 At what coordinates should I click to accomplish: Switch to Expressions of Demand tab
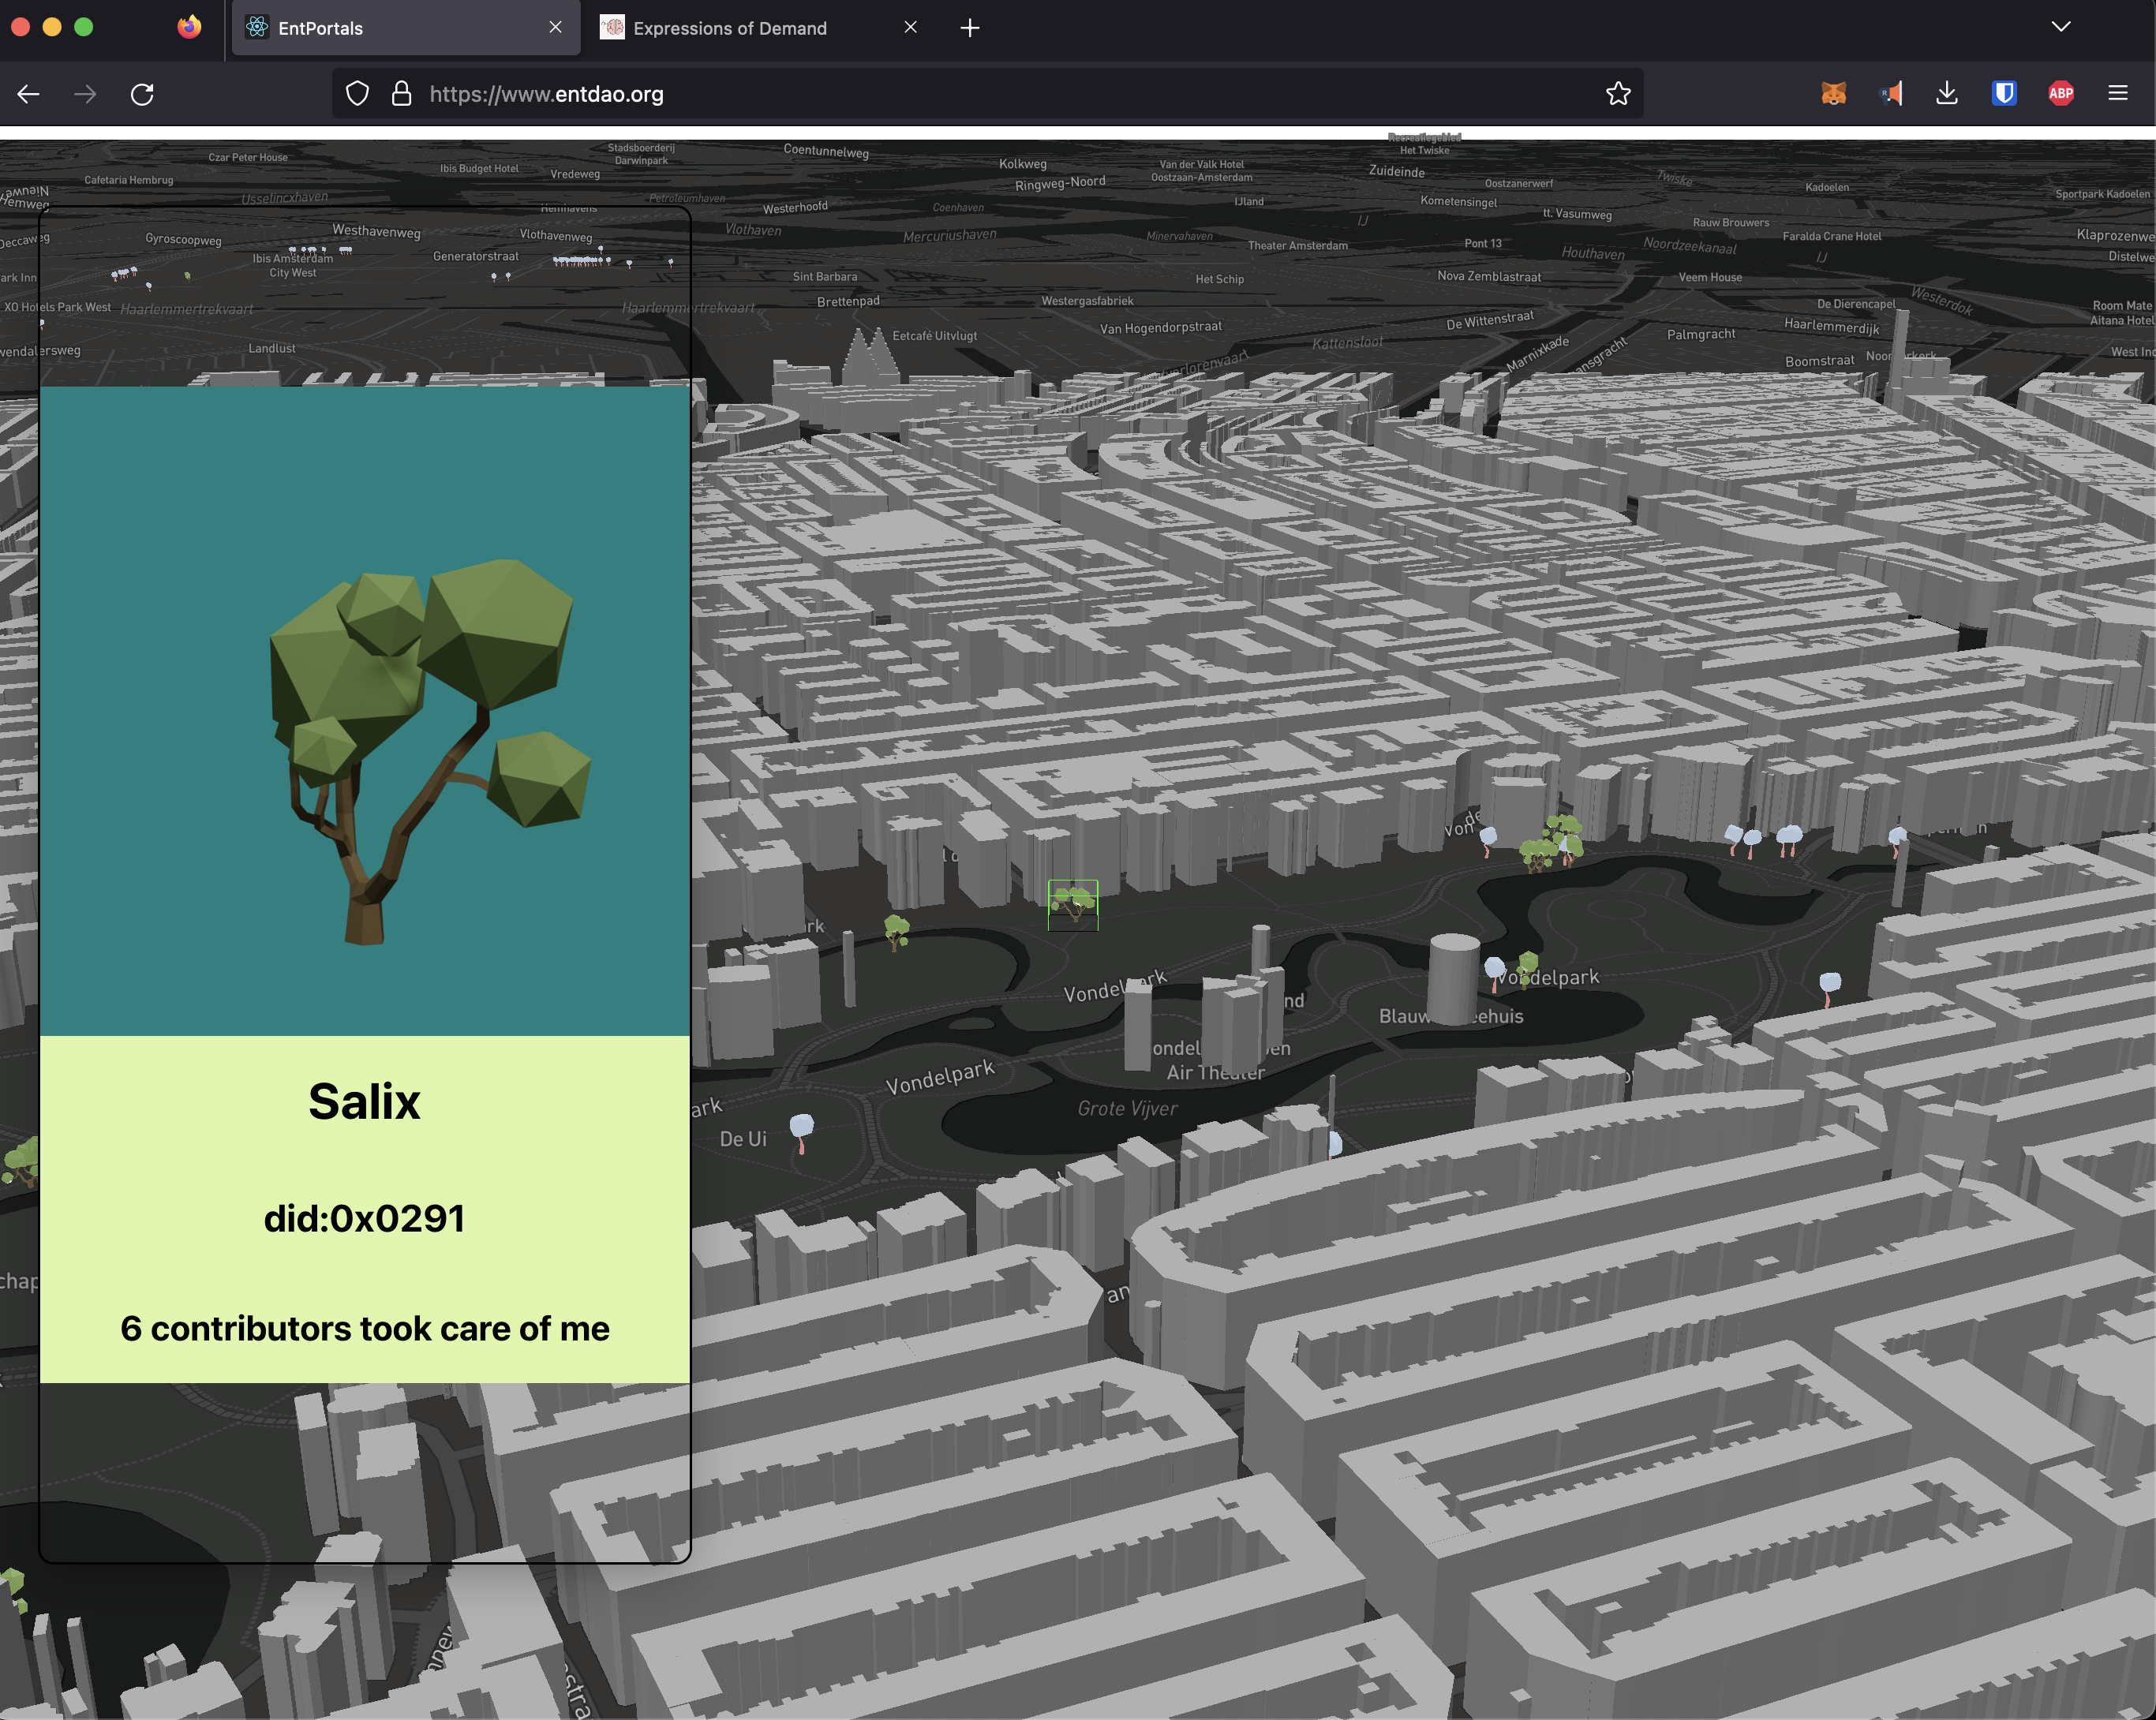(x=730, y=28)
